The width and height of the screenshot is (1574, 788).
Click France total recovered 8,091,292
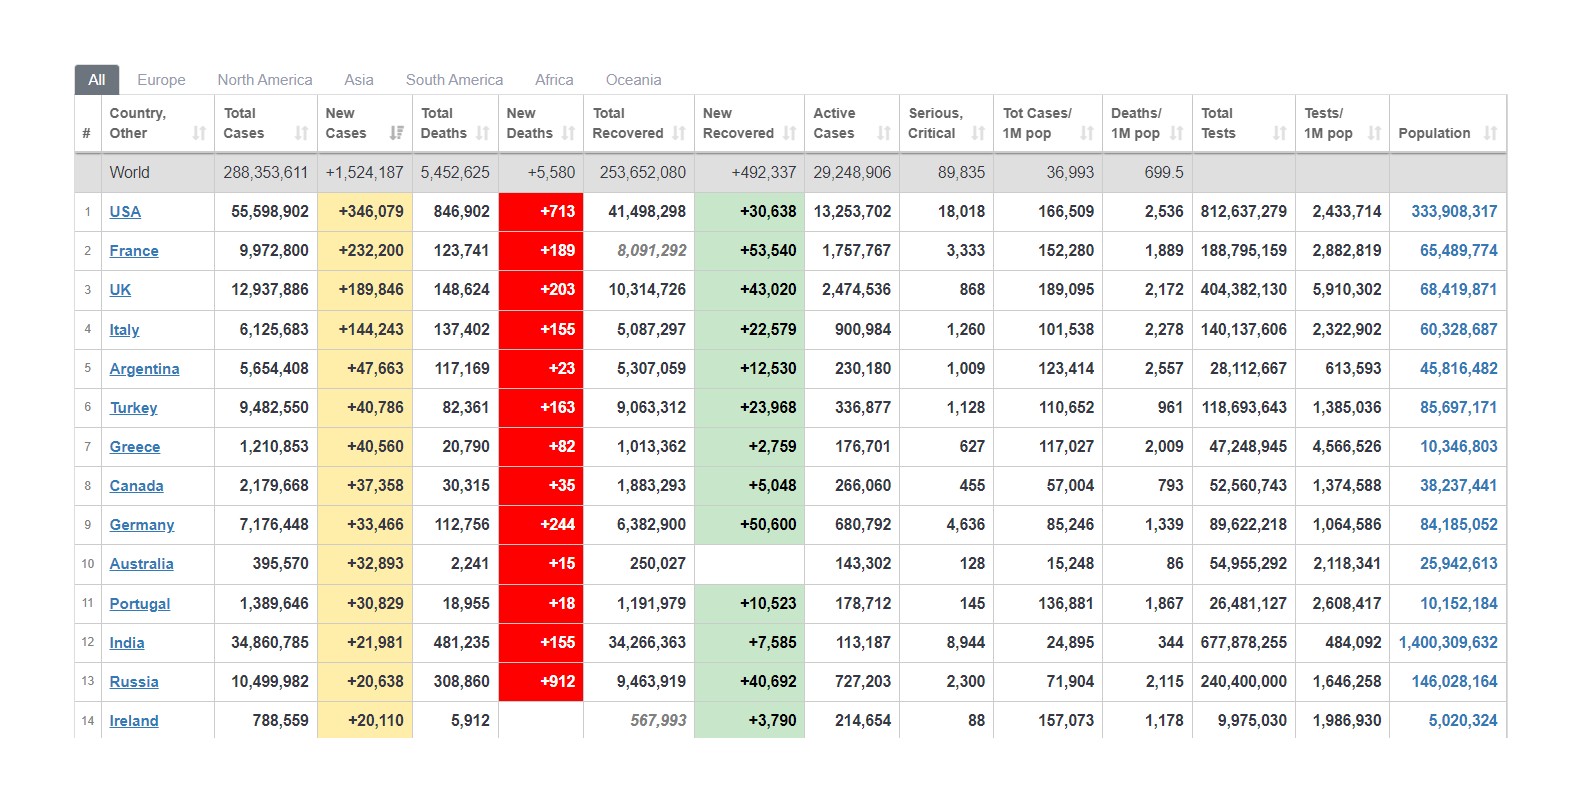(652, 251)
